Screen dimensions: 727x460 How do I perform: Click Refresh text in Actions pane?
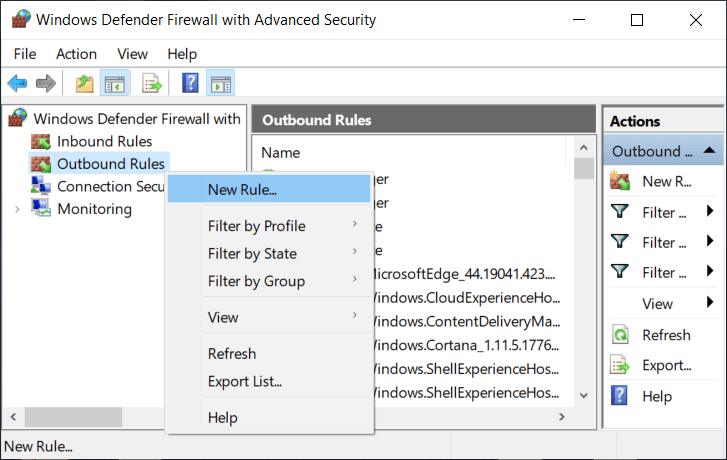tap(666, 335)
